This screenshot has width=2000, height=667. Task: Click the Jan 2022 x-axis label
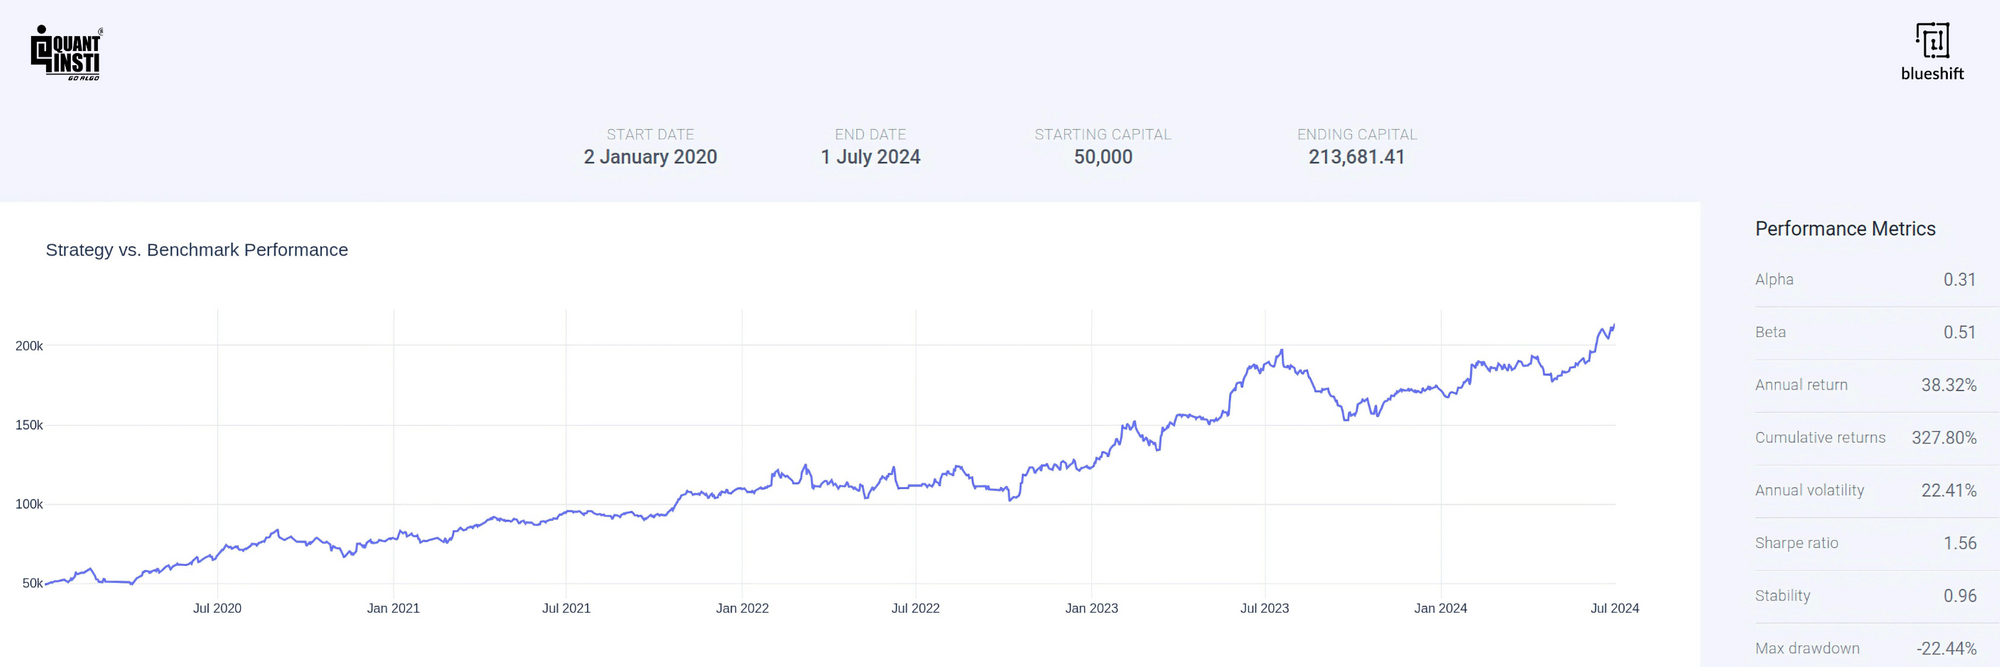(742, 608)
